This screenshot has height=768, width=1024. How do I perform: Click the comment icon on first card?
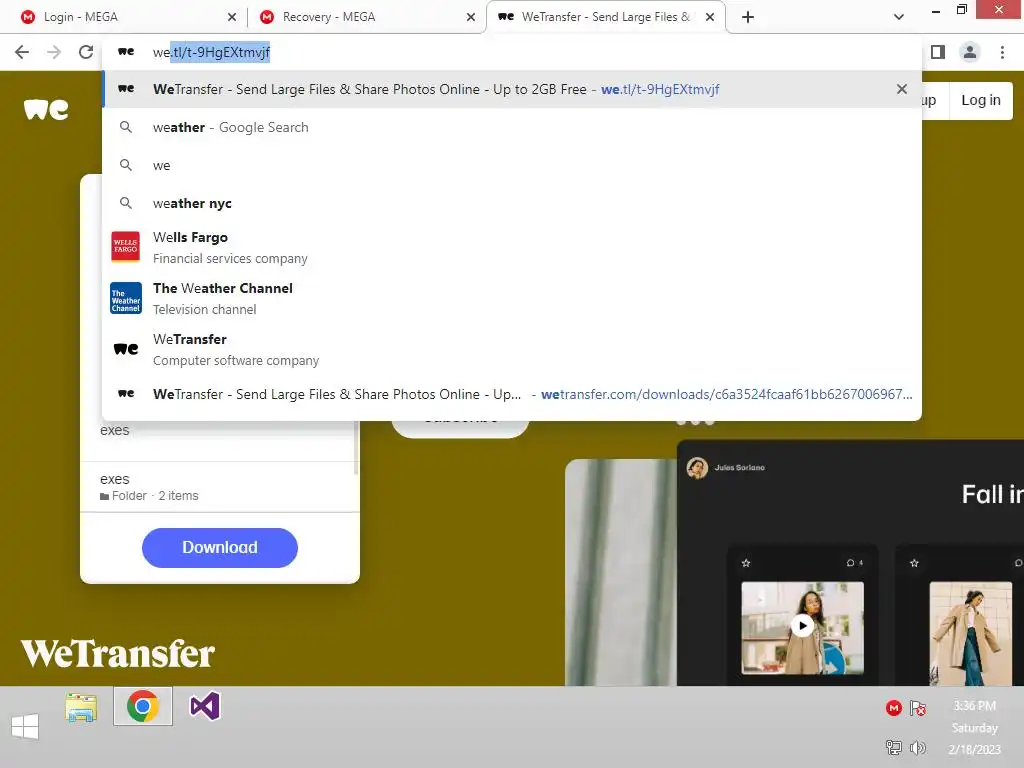click(x=850, y=563)
